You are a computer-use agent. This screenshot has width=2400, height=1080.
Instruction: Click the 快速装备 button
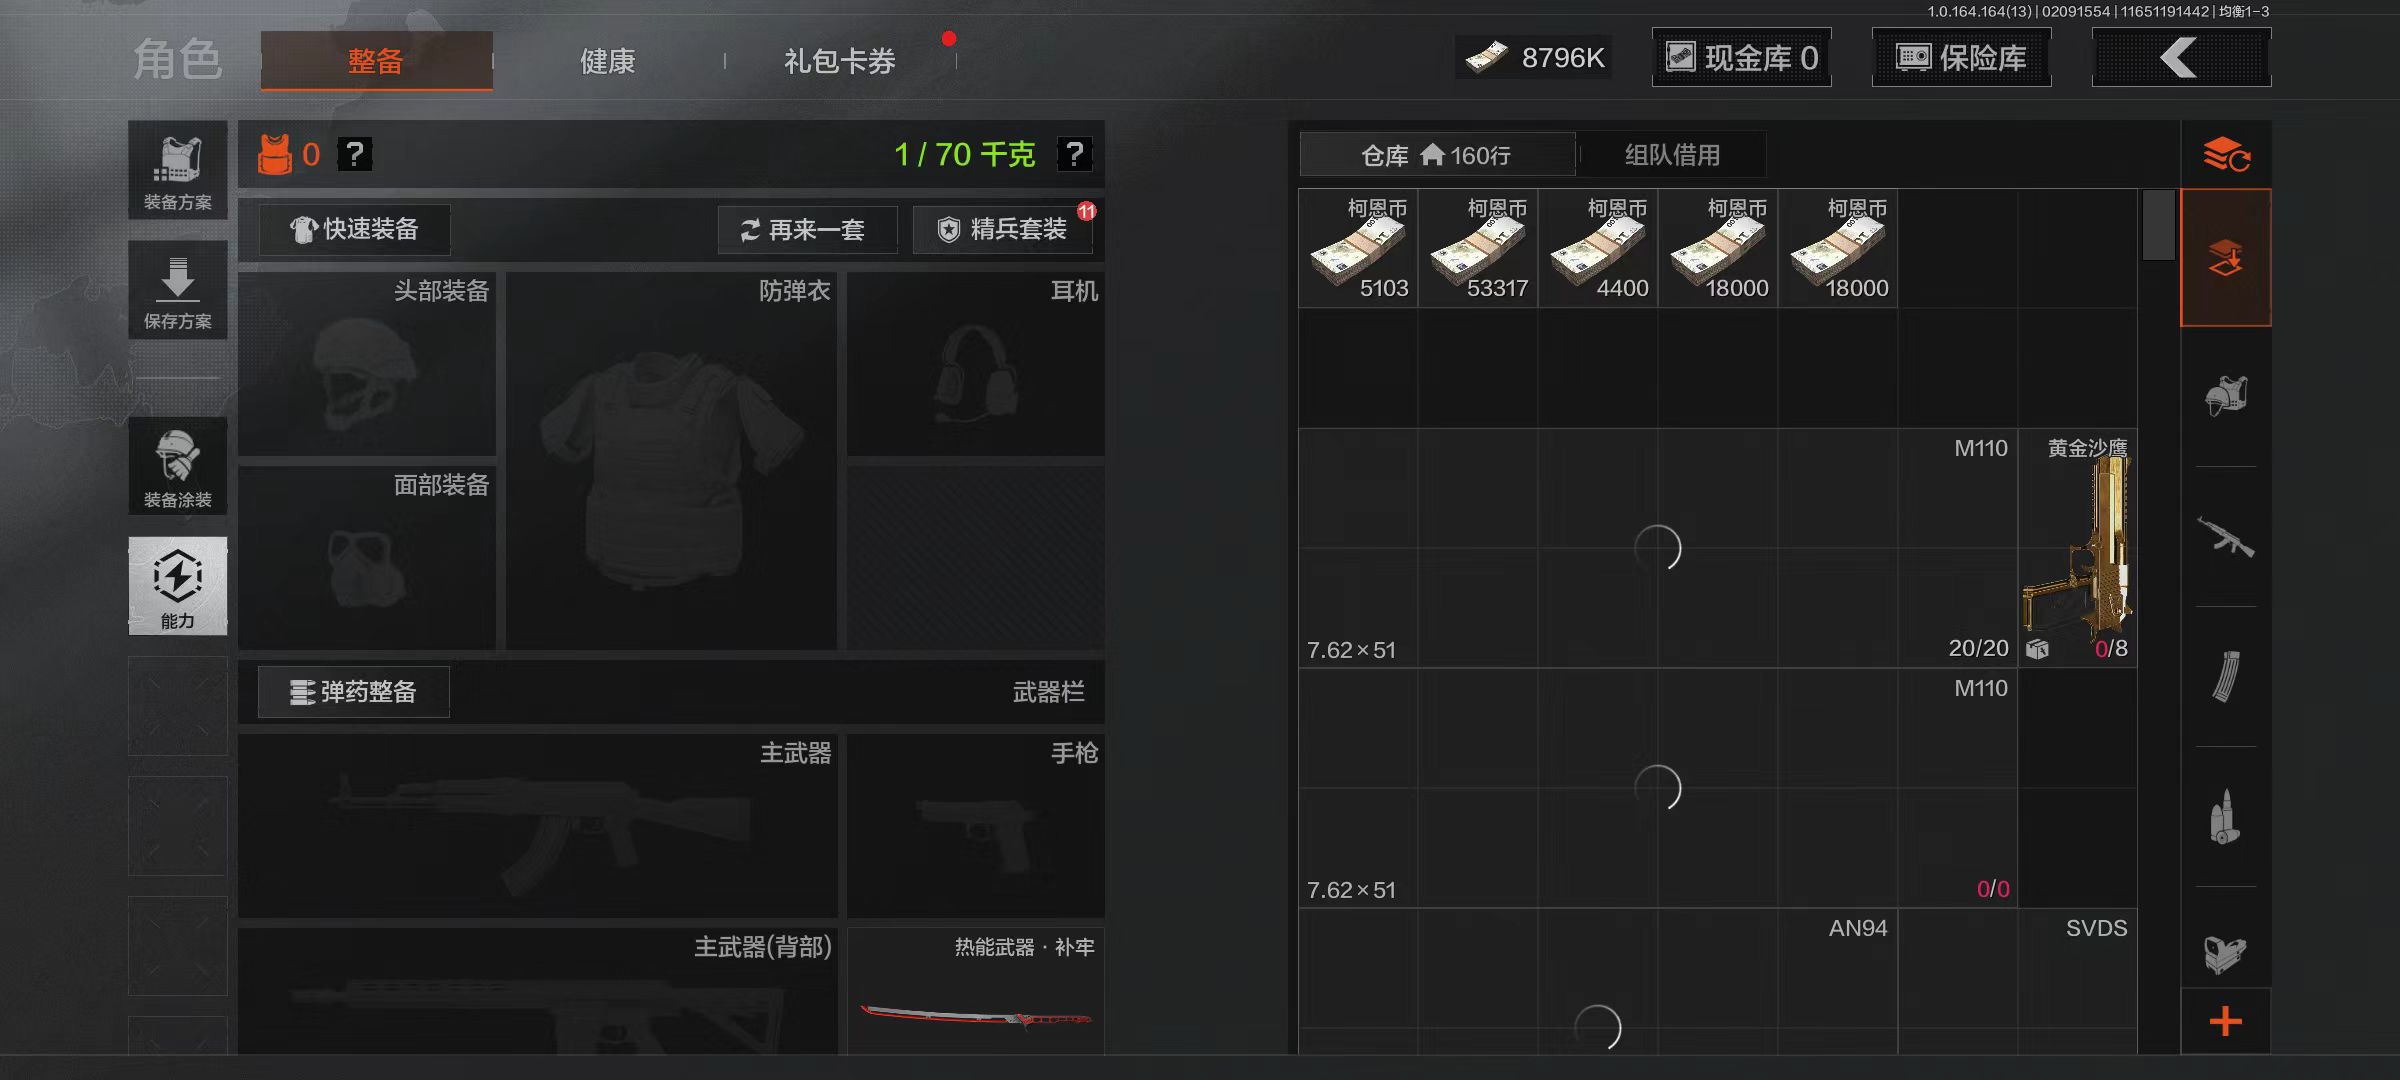coord(355,230)
